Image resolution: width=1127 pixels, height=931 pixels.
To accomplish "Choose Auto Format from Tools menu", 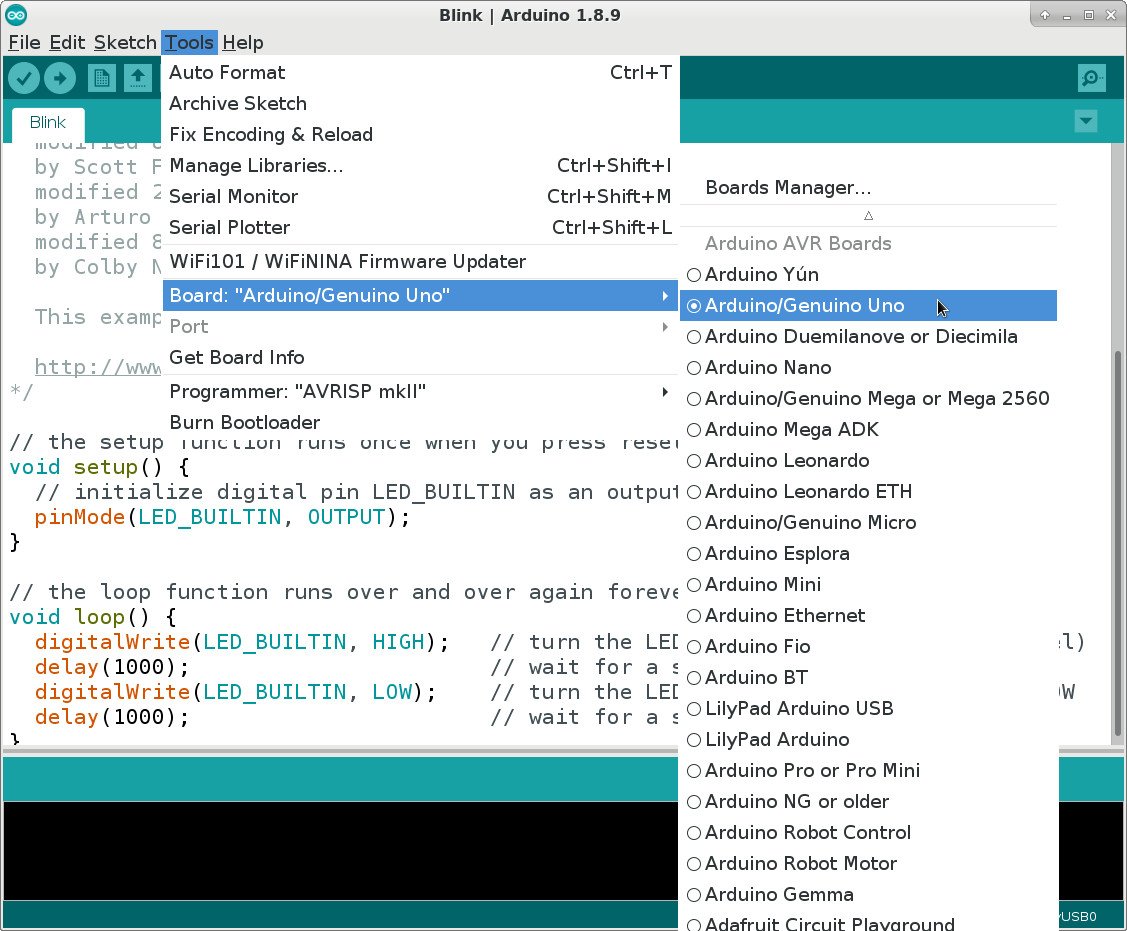I will pos(420,73).
